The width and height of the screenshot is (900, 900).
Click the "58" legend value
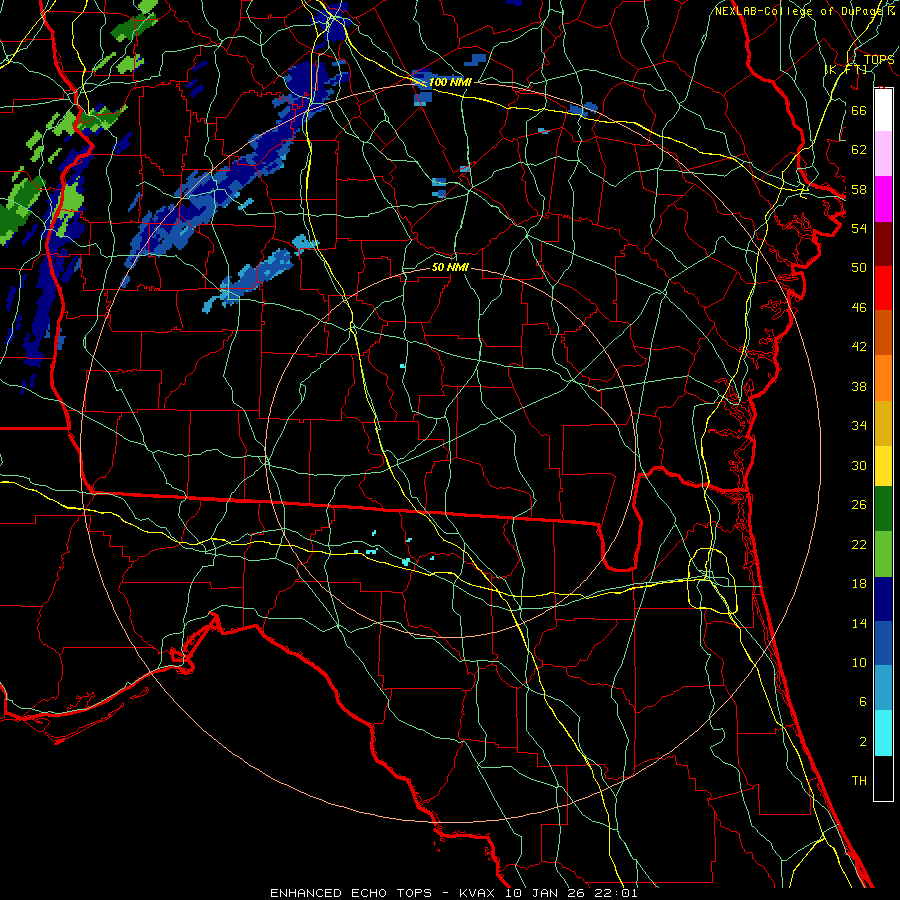tap(859, 189)
